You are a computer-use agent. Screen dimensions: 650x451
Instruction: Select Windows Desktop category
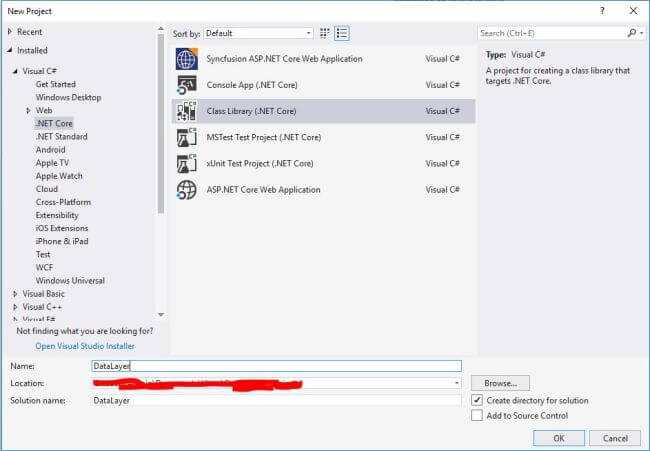(68, 97)
